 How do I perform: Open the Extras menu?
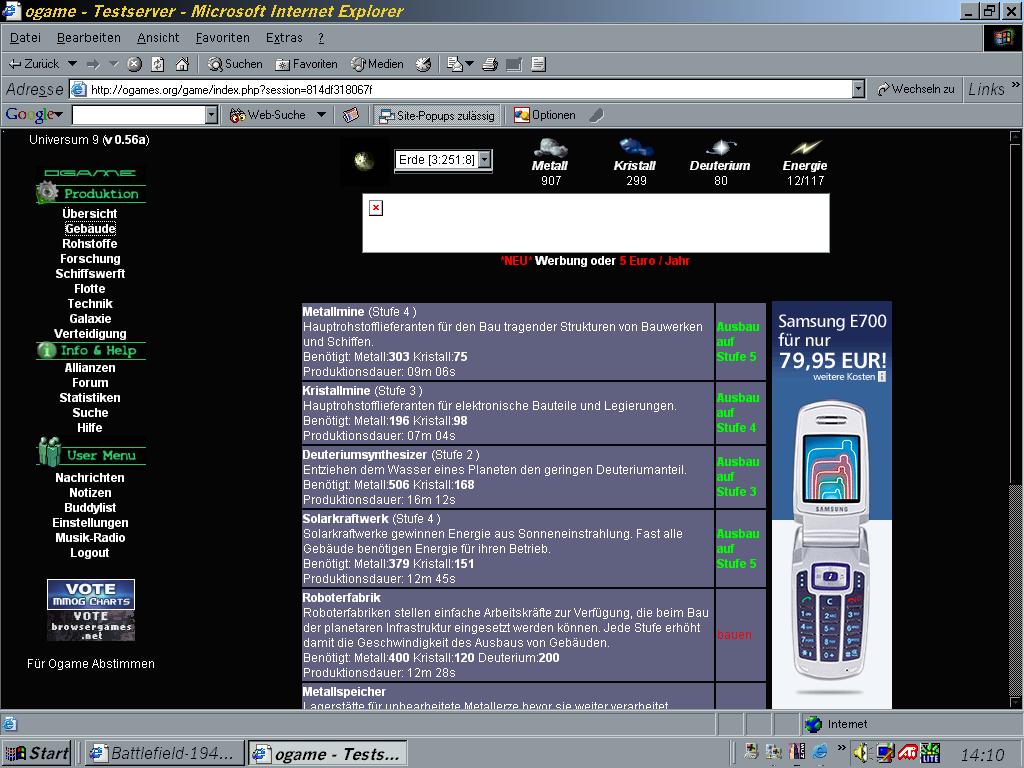pyautogui.click(x=284, y=38)
